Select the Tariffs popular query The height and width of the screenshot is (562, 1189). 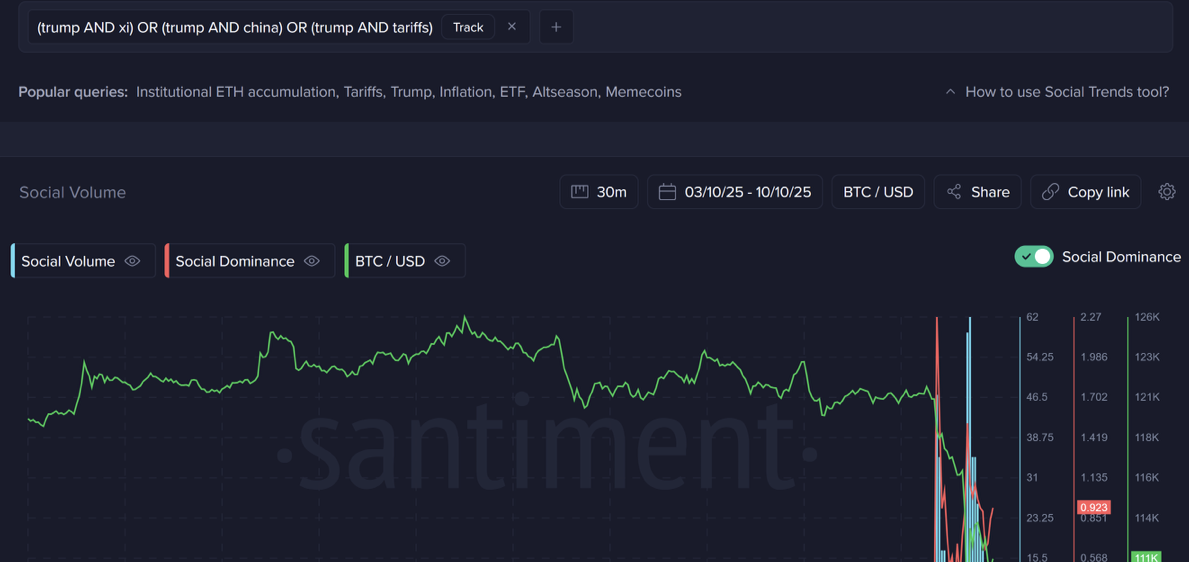(x=362, y=92)
